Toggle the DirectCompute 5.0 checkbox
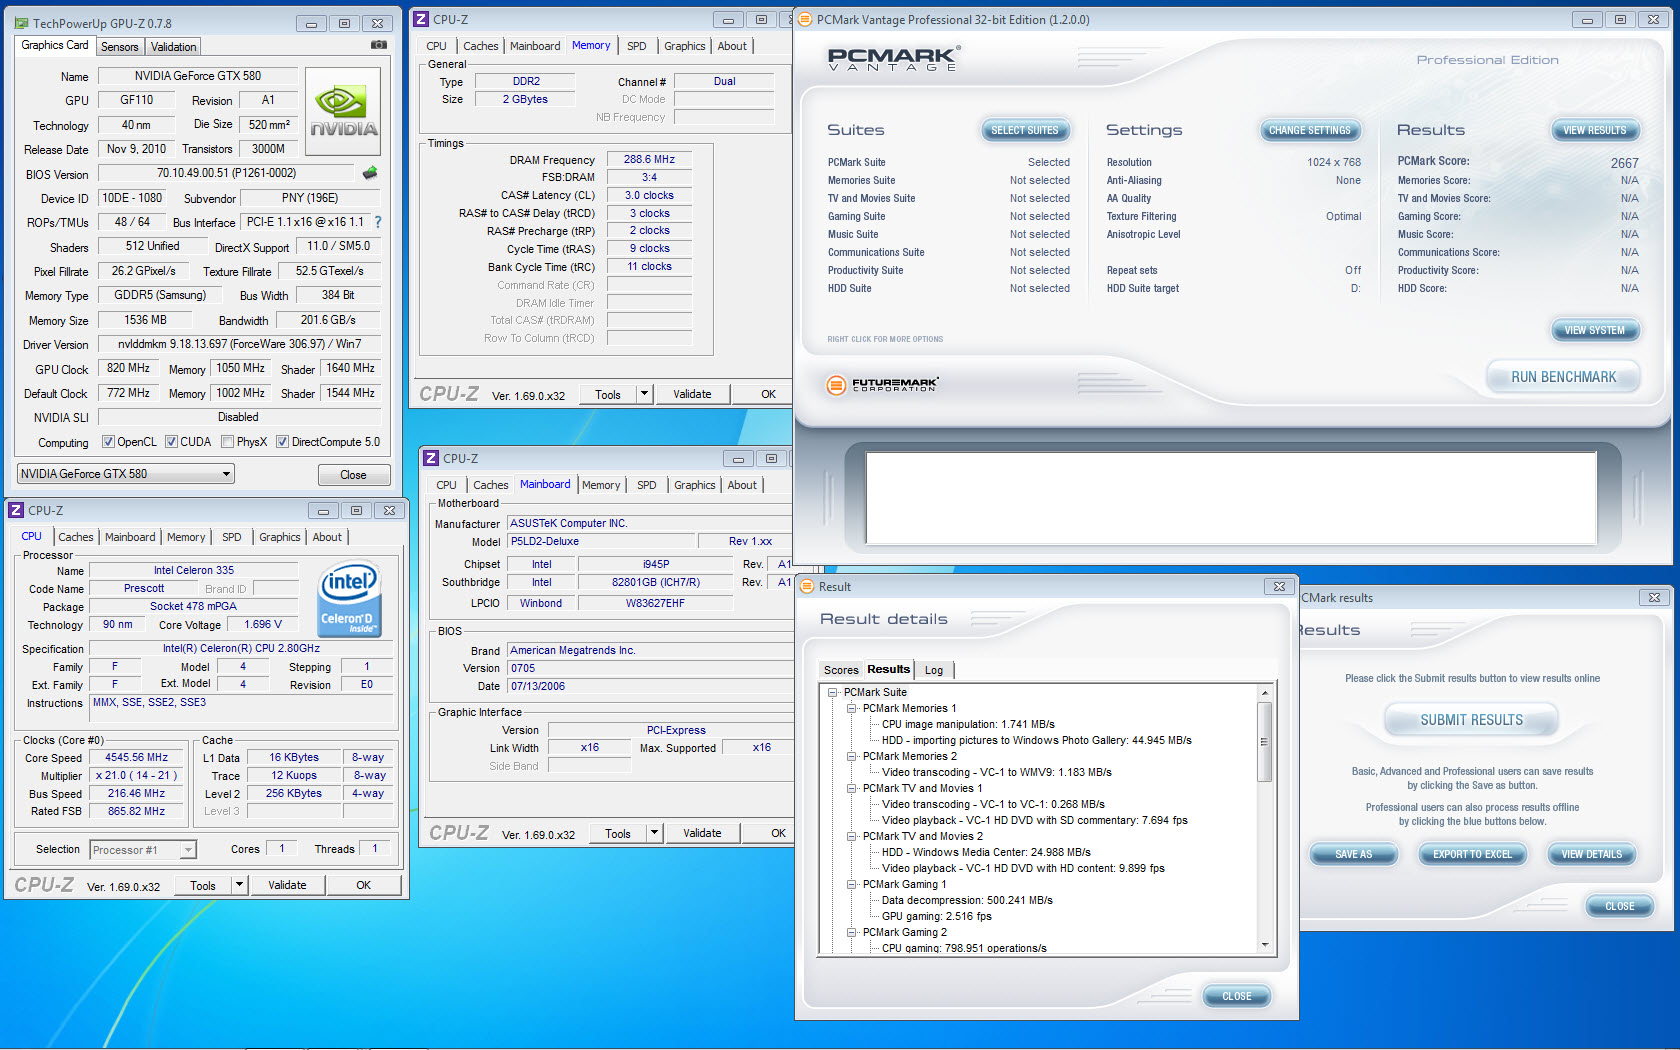 click(x=282, y=441)
